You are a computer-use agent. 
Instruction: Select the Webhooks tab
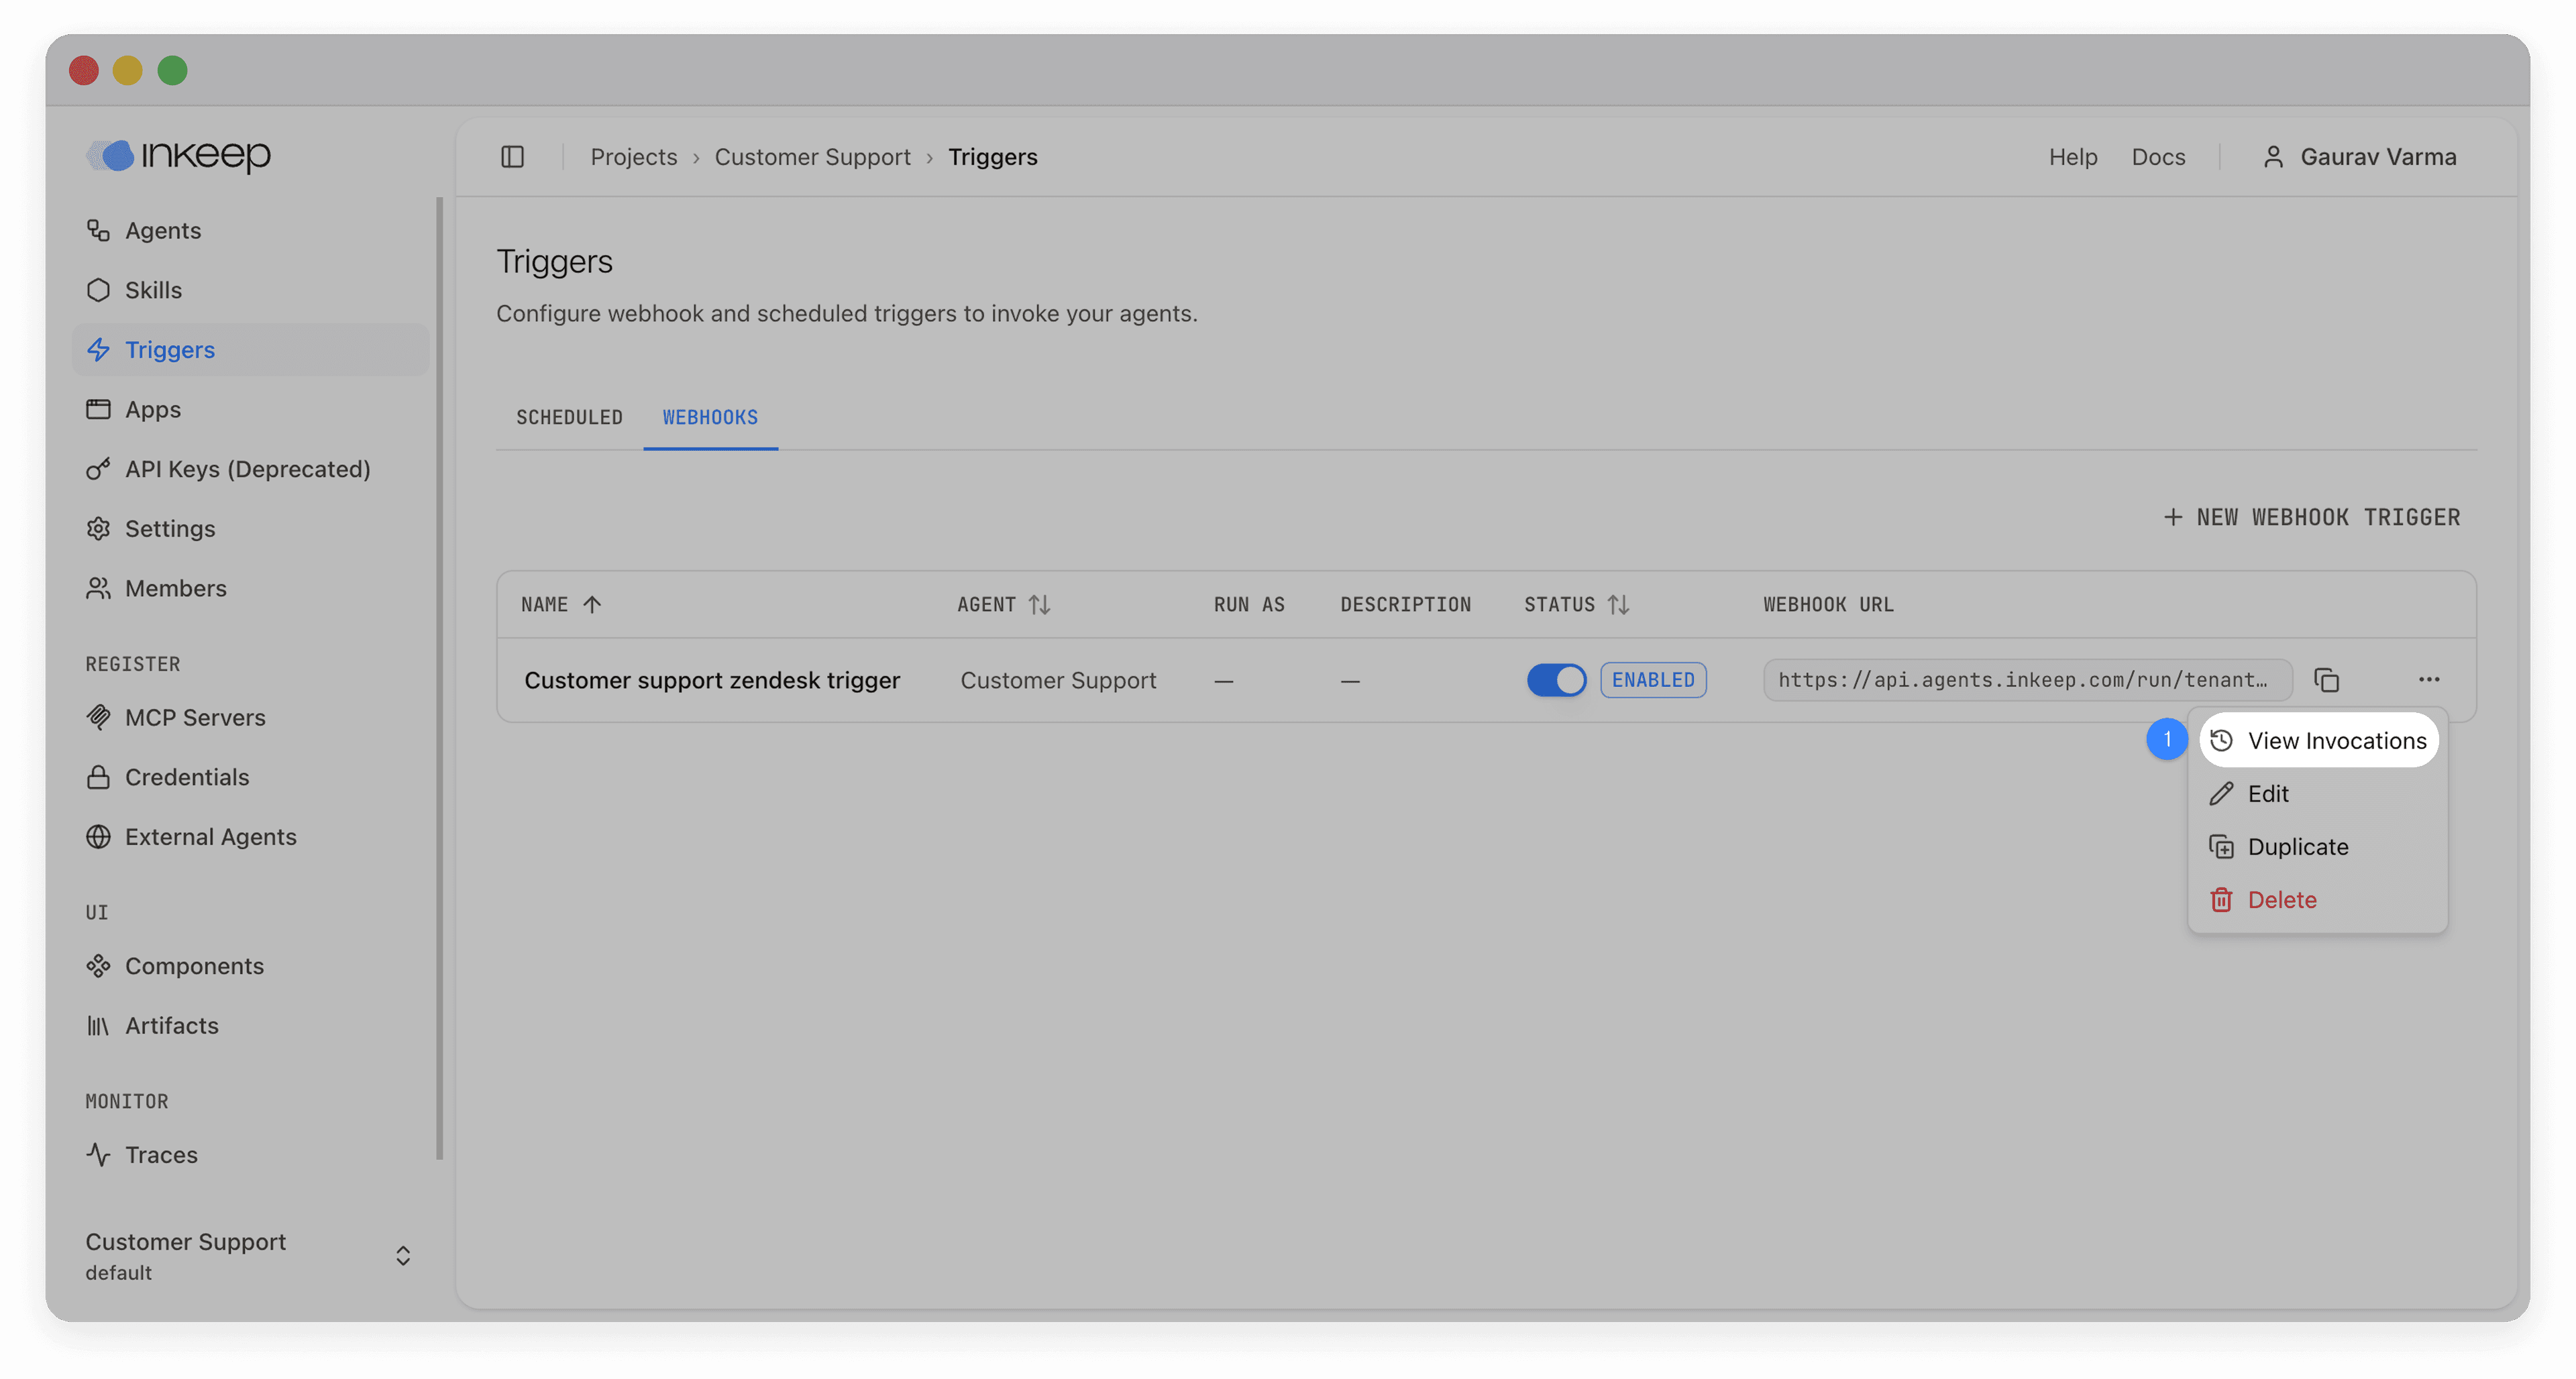710,417
